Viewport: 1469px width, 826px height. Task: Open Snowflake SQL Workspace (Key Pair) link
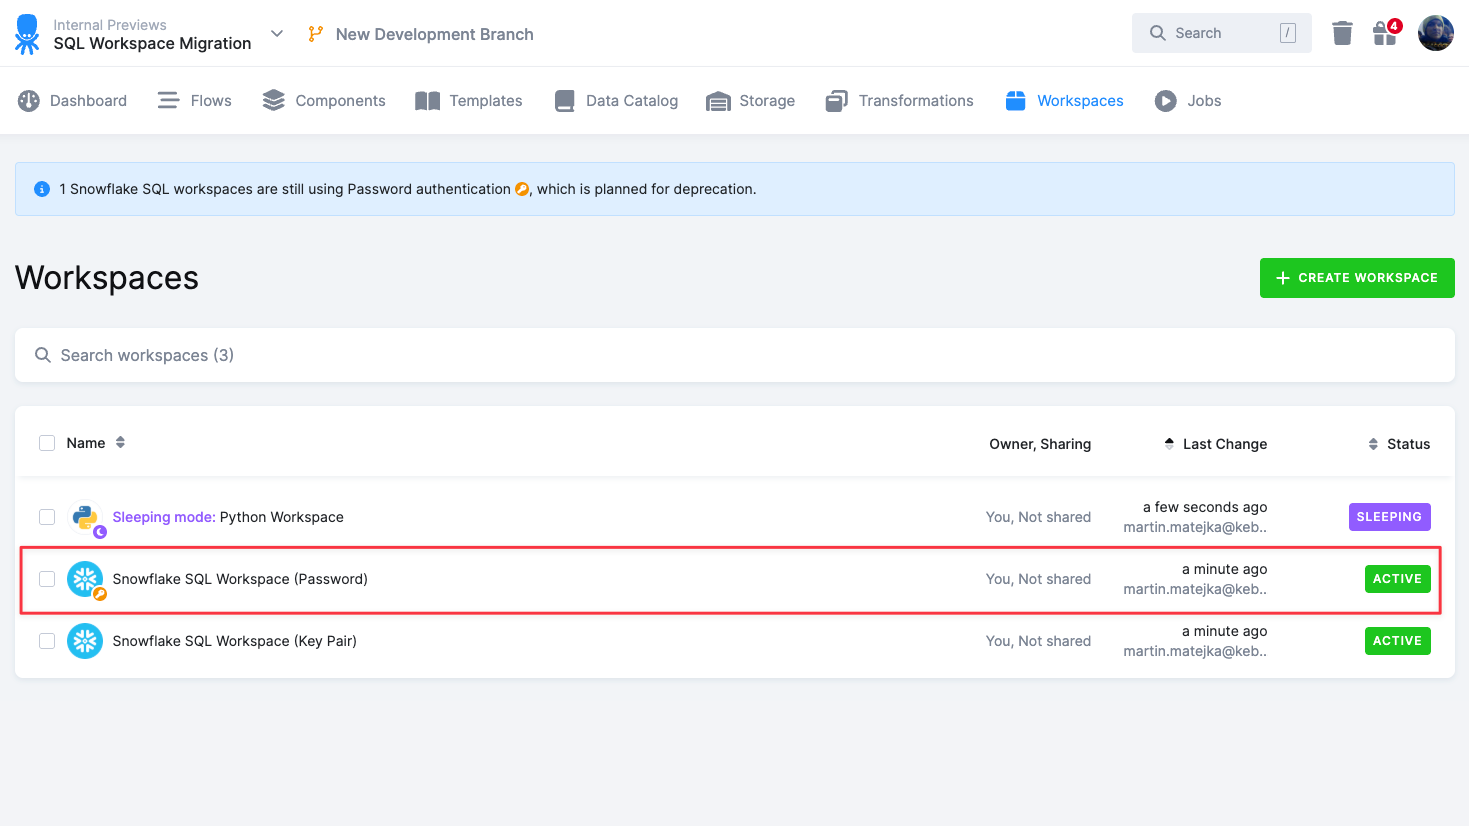pos(234,641)
